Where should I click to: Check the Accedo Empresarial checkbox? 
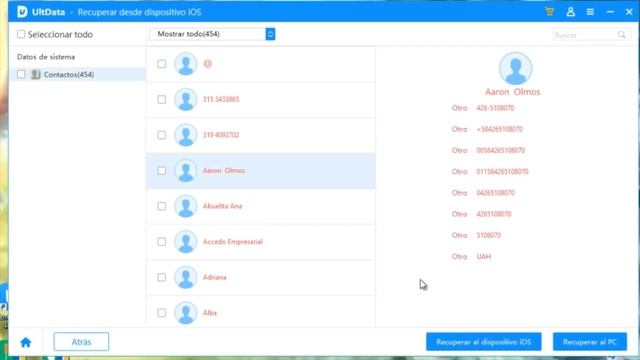coord(162,242)
